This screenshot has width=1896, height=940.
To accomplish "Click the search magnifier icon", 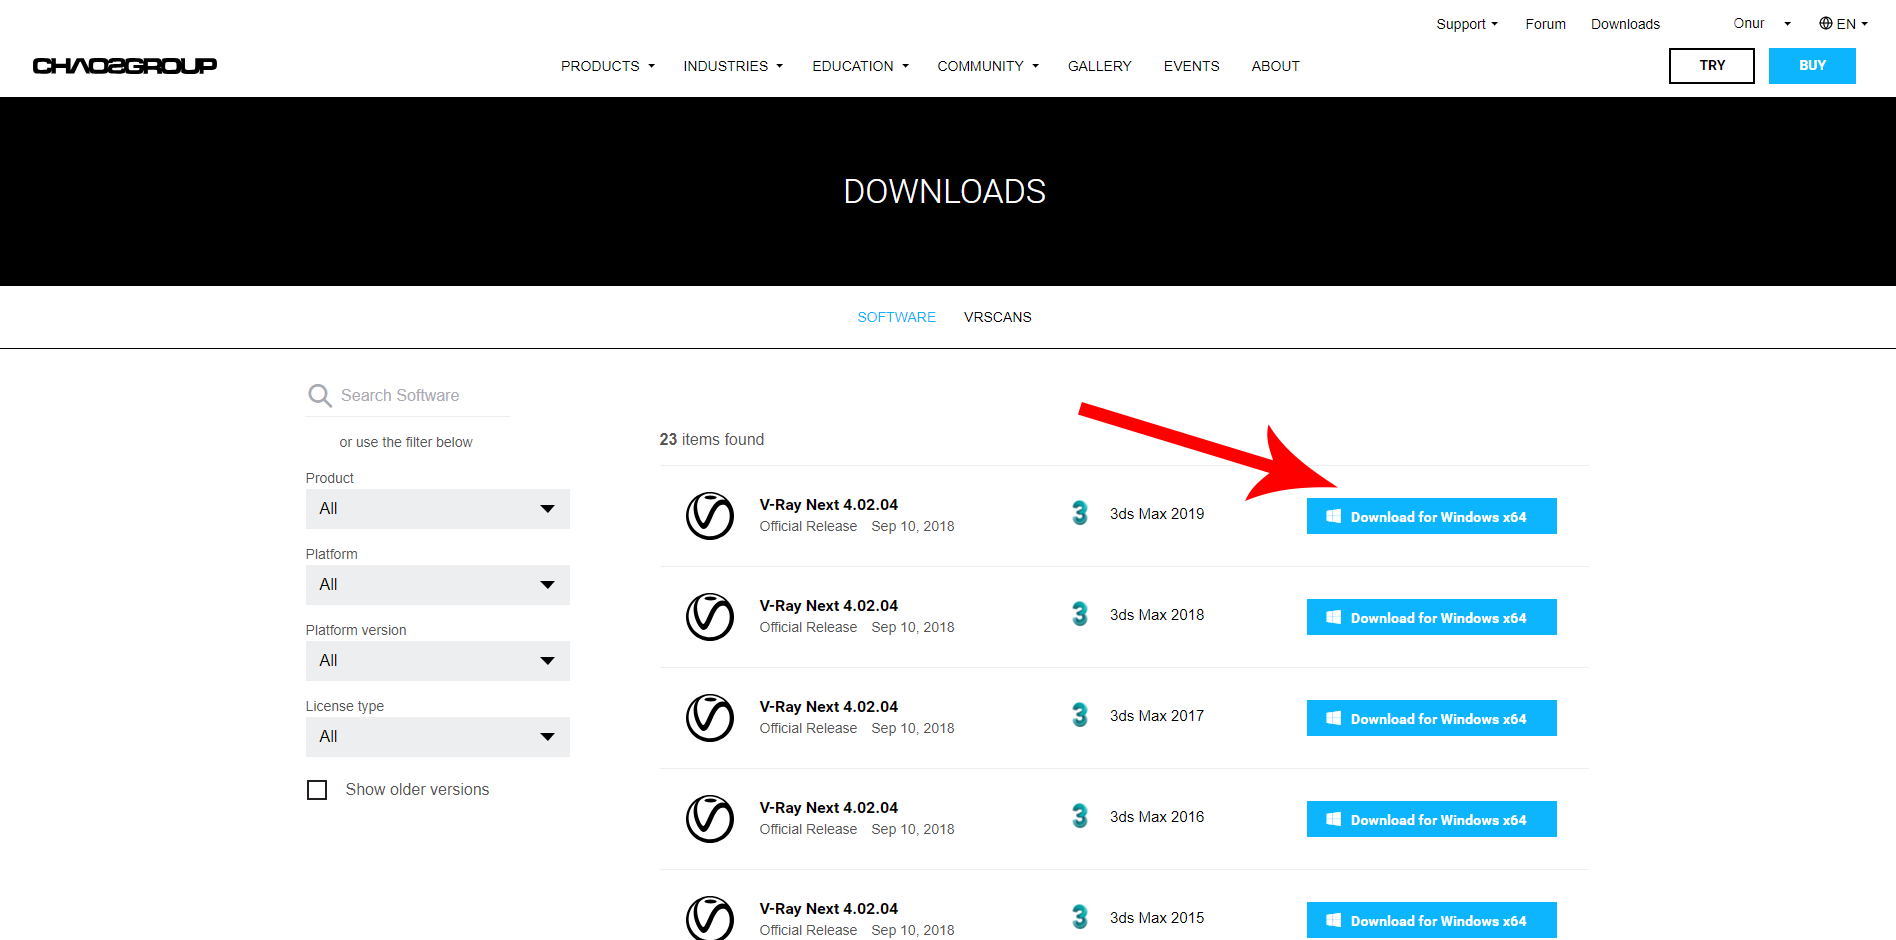I will tap(320, 396).
